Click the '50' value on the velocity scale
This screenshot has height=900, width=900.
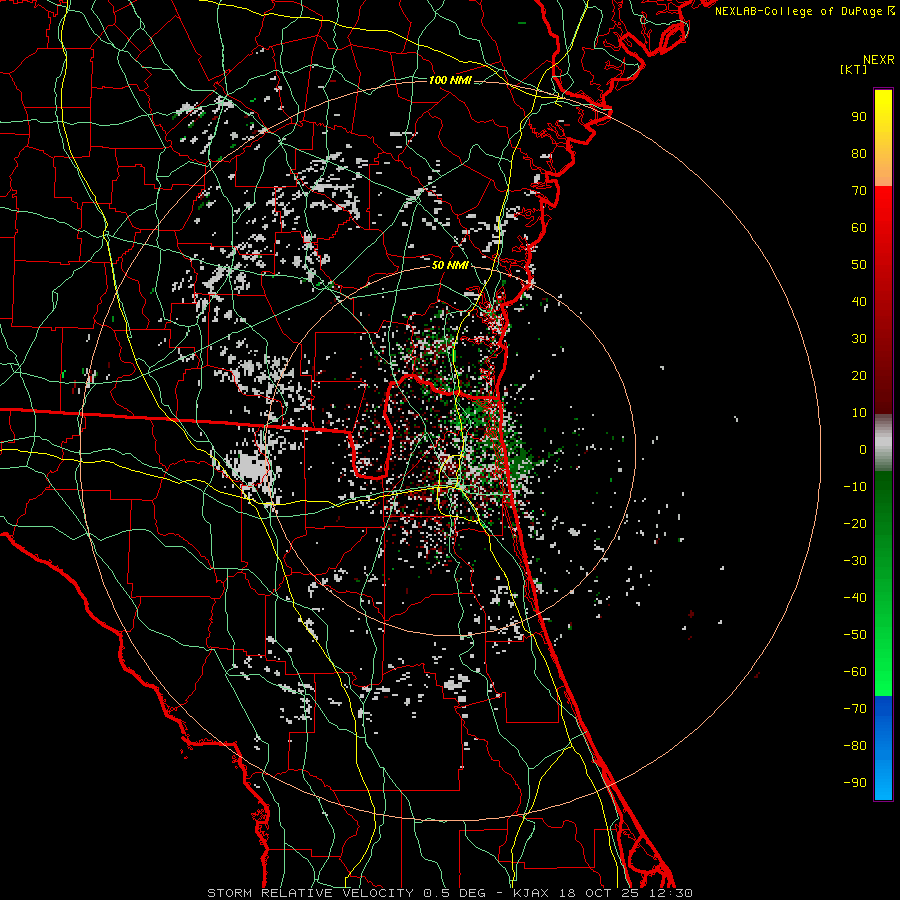coord(859,265)
